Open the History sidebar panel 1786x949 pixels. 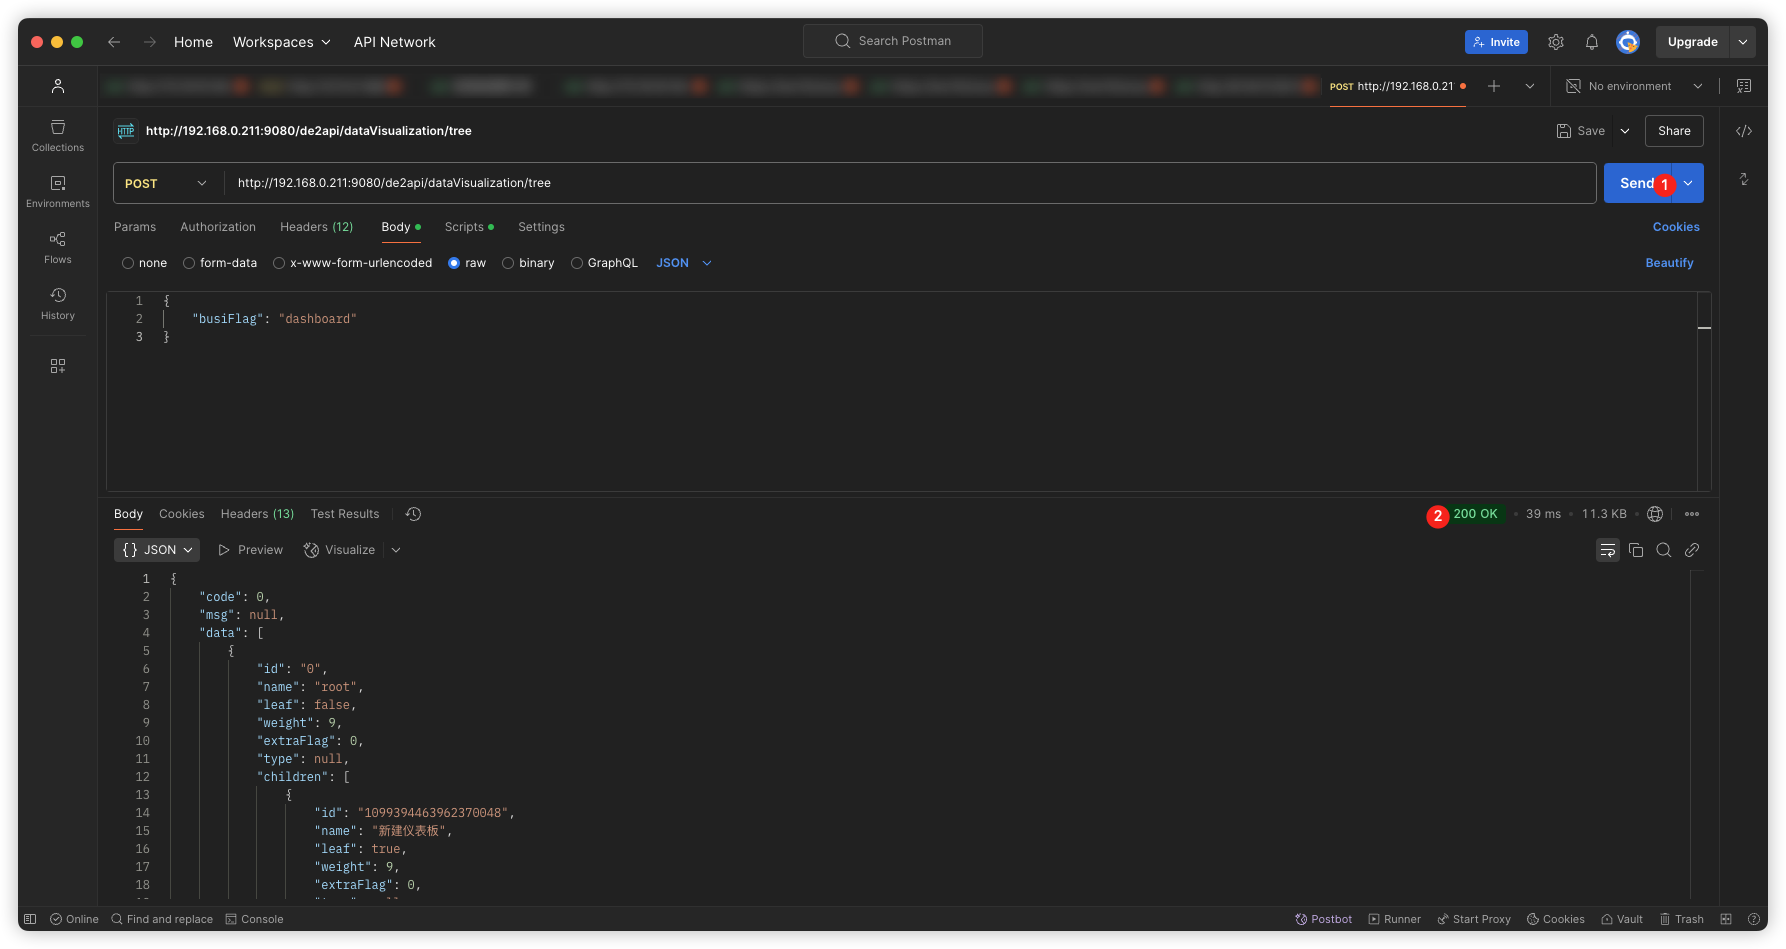point(58,303)
